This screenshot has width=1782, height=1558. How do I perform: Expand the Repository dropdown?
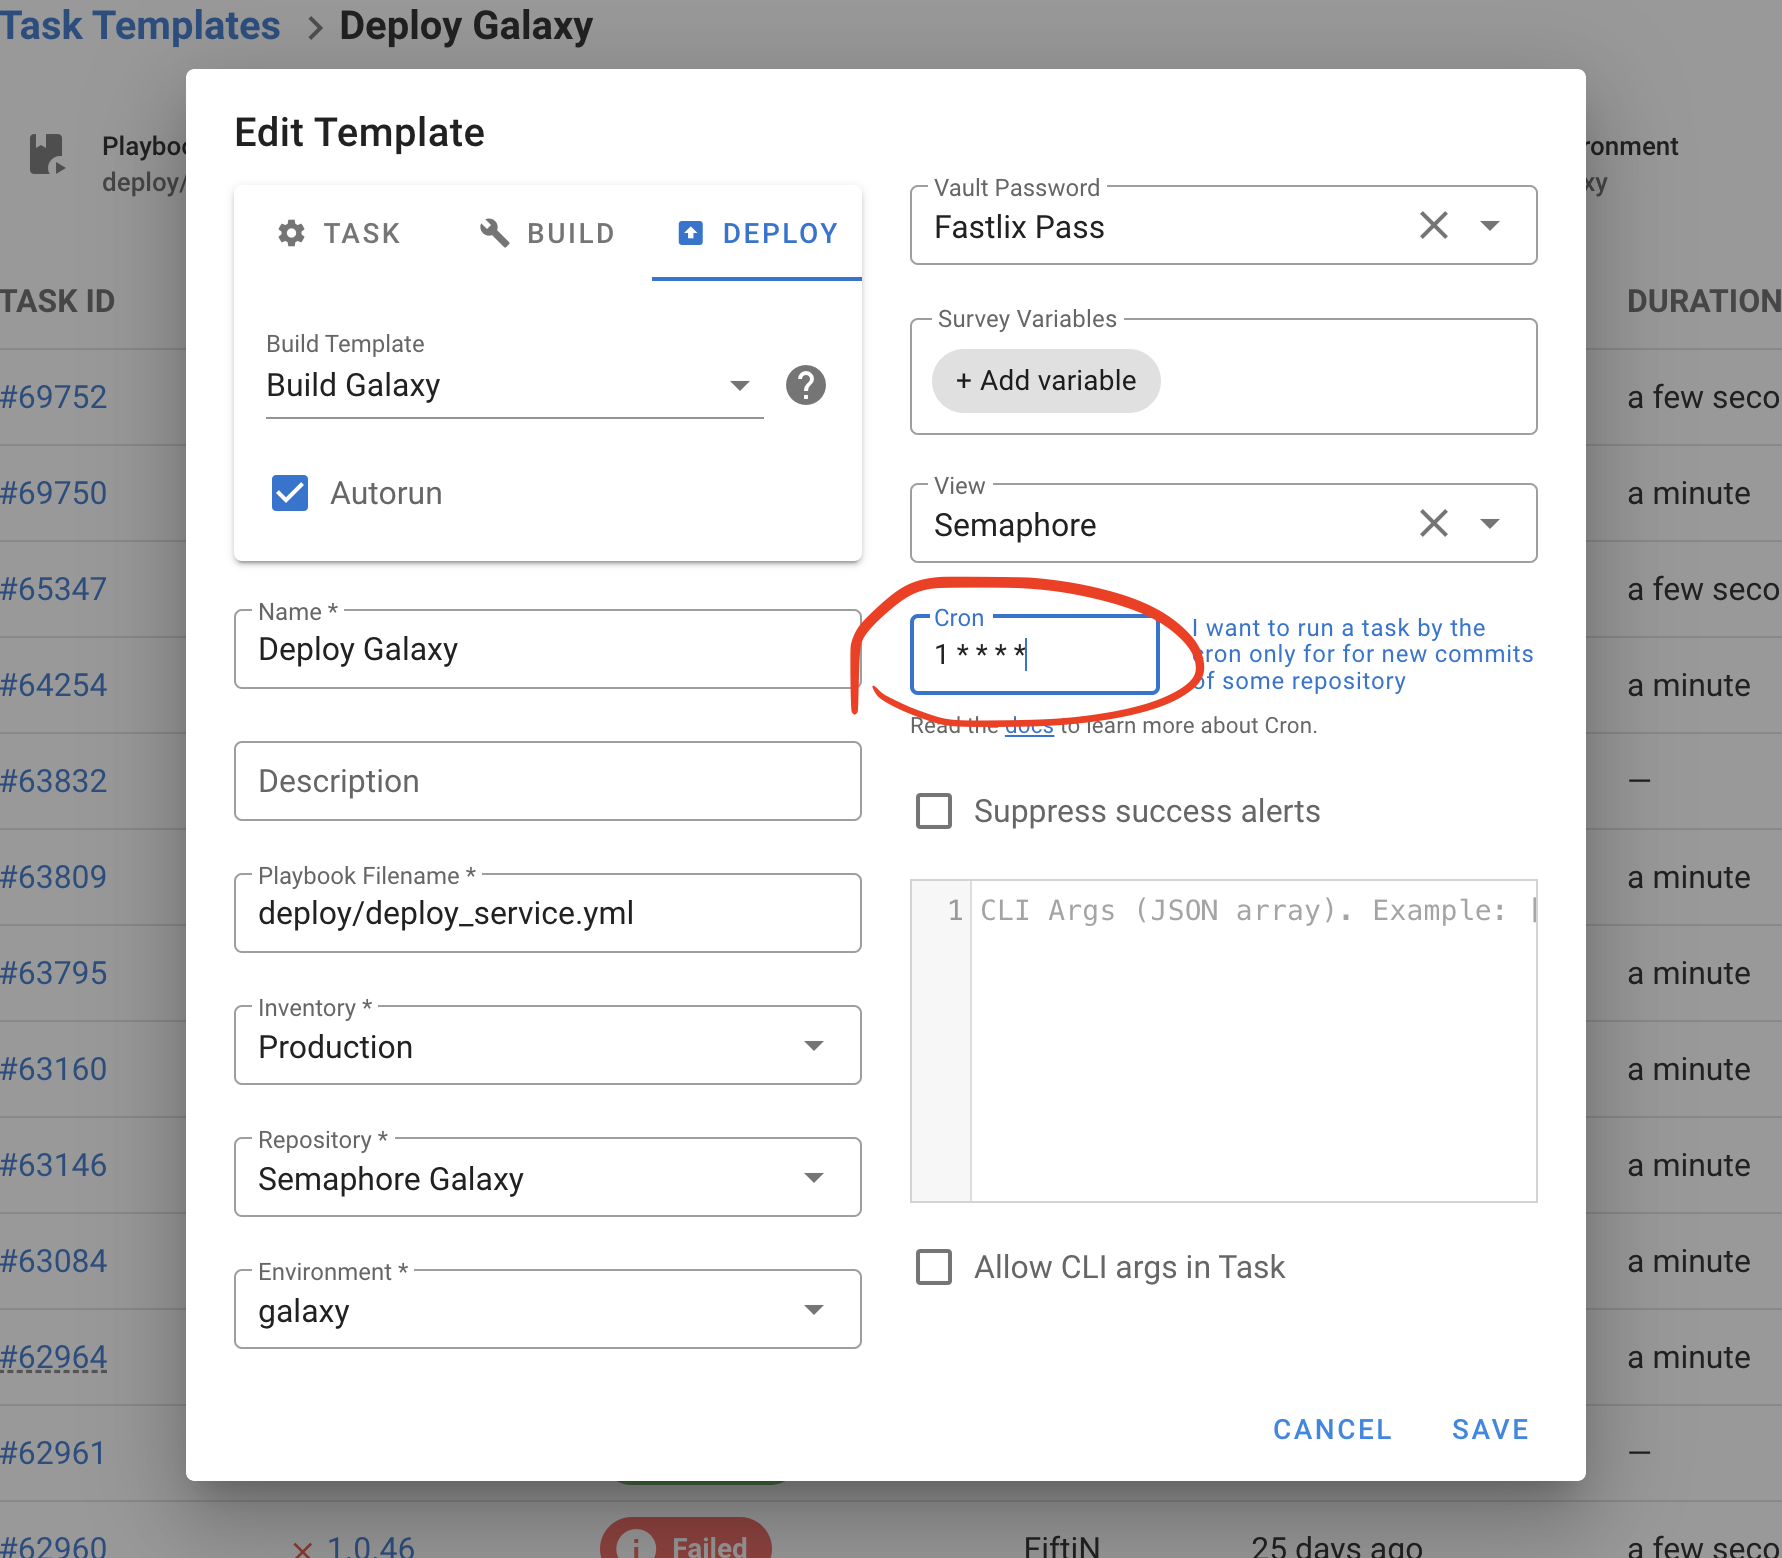[814, 1178]
